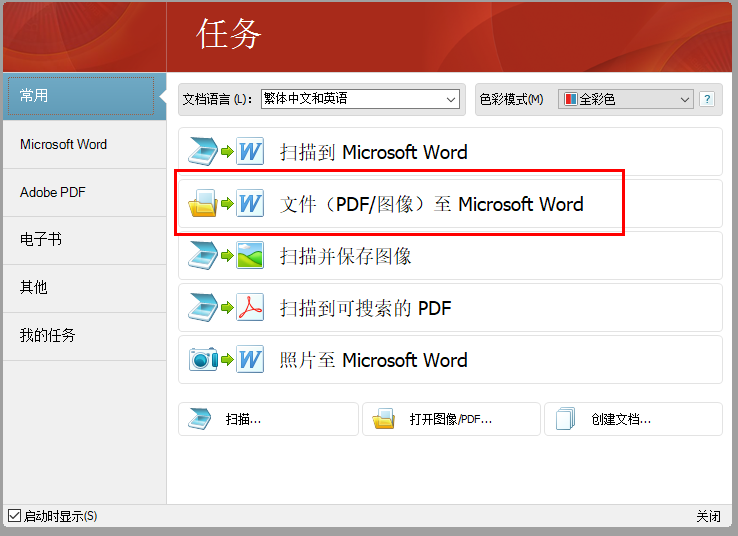Click the folder icon on 打开图像/PDF... button
Image resolution: width=738 pixels, height=536 pixels.
pyautogui.click(x=383, y=419)
